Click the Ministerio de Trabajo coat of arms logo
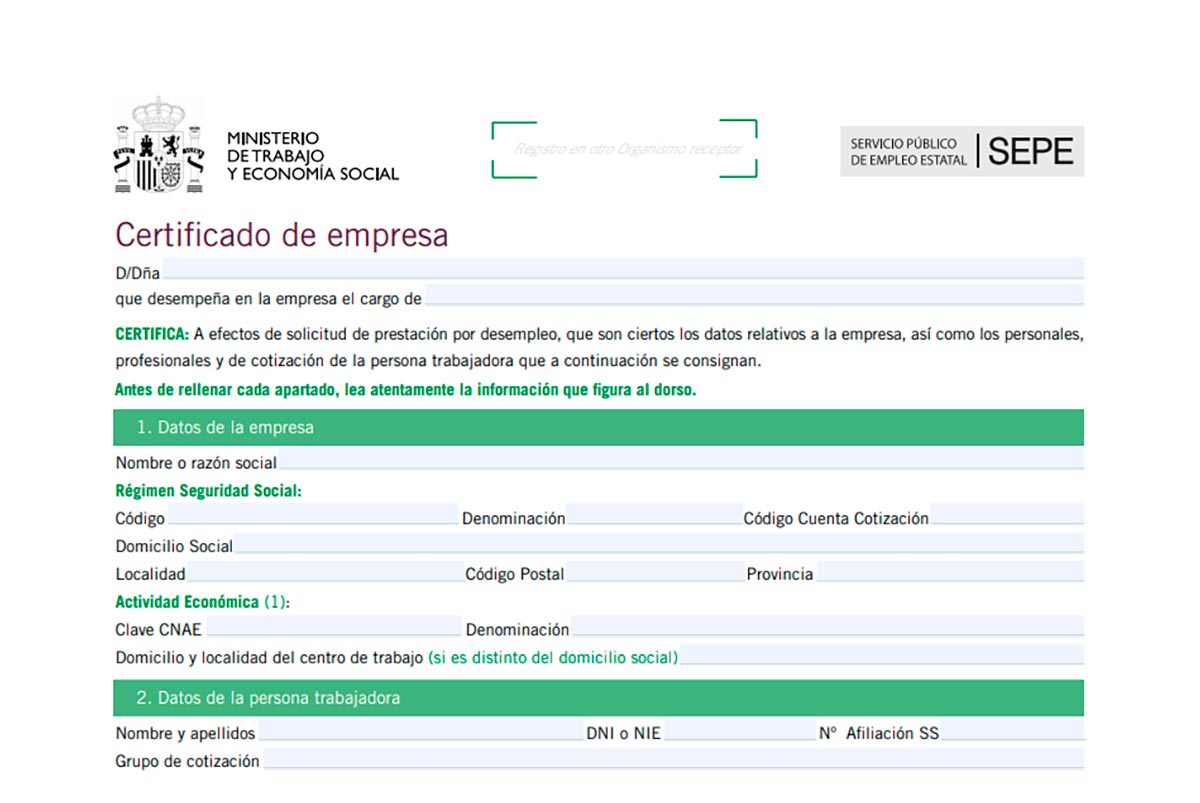This screenshot has height=803, width=1200. pyautogui.click(x=158, y=145)
